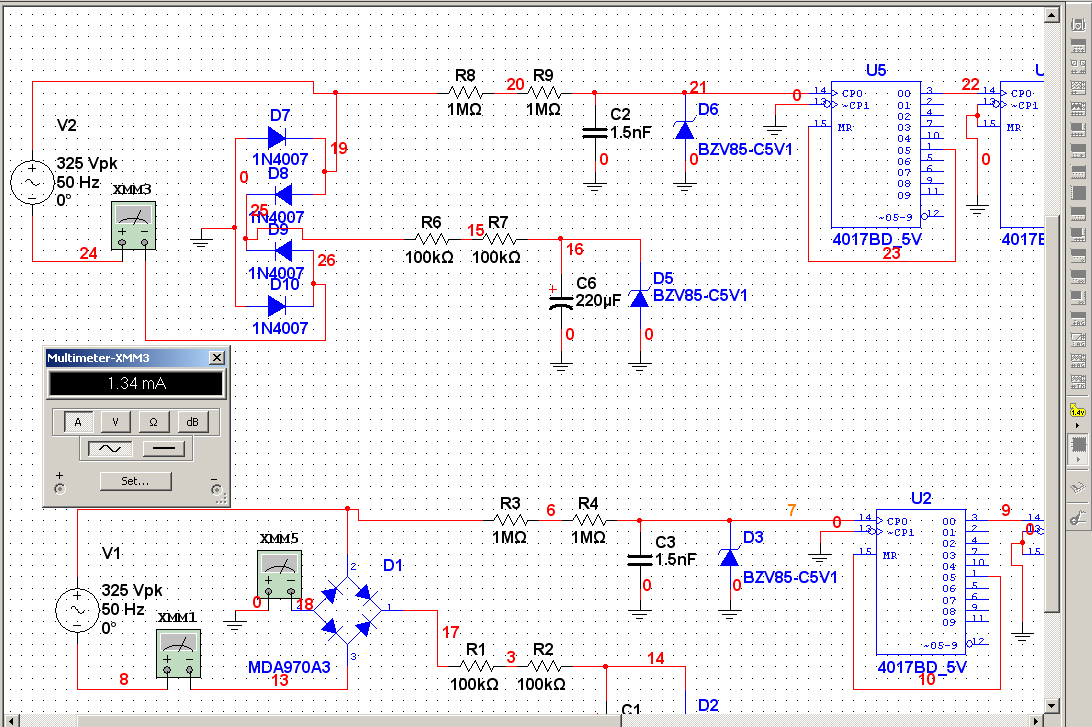Switch multimeter XMM3 to decibel mode (dB)

192,421
